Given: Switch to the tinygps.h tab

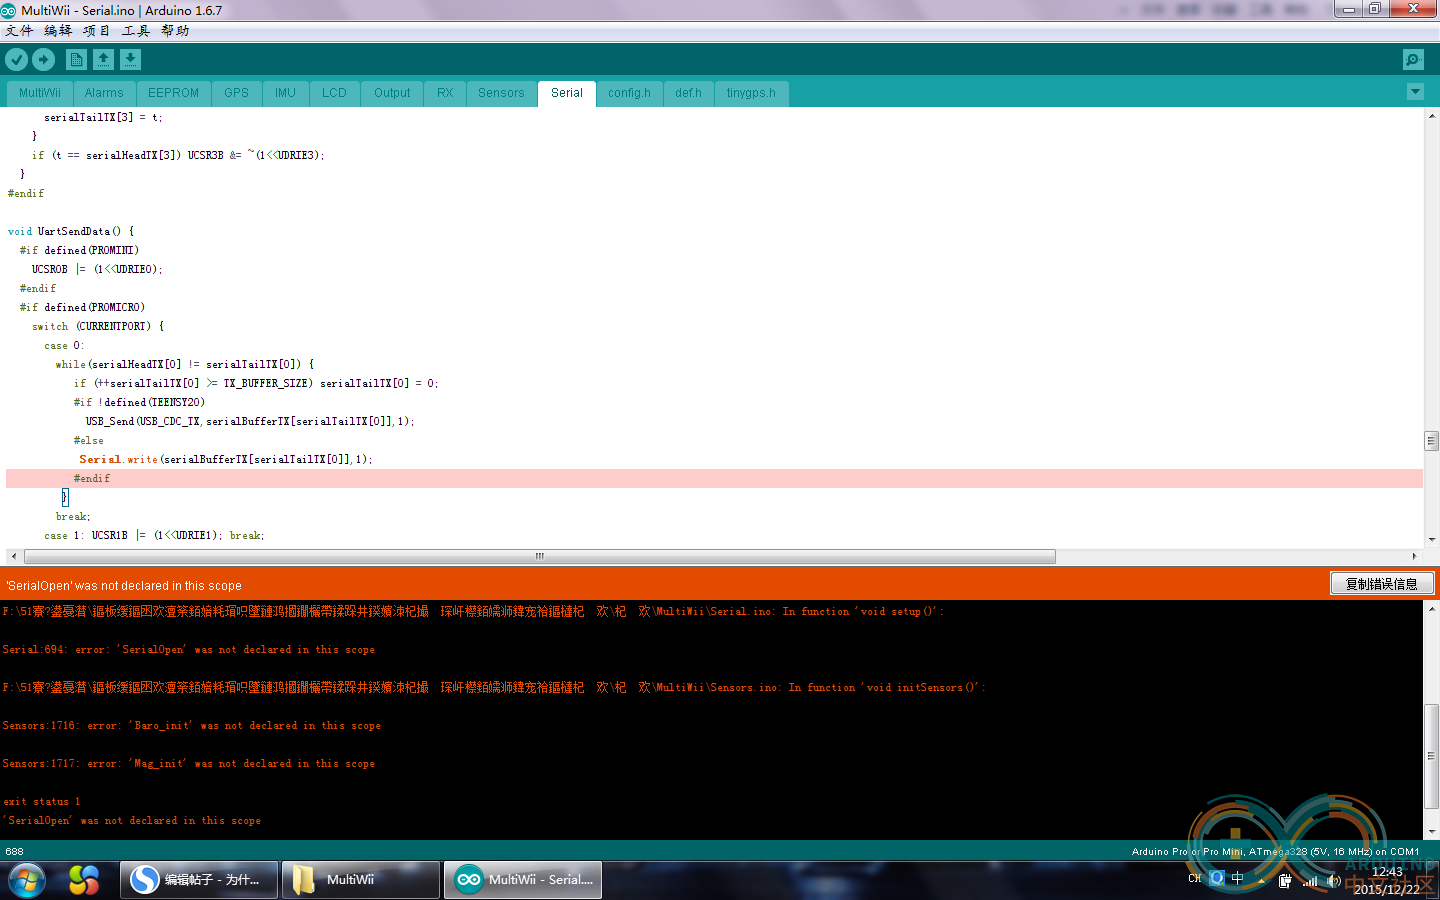Looking at the screenshot, I should [752, 93].
